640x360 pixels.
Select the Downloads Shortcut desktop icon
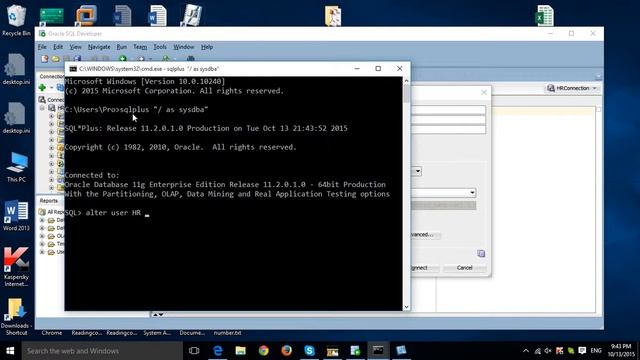[16, 317]
